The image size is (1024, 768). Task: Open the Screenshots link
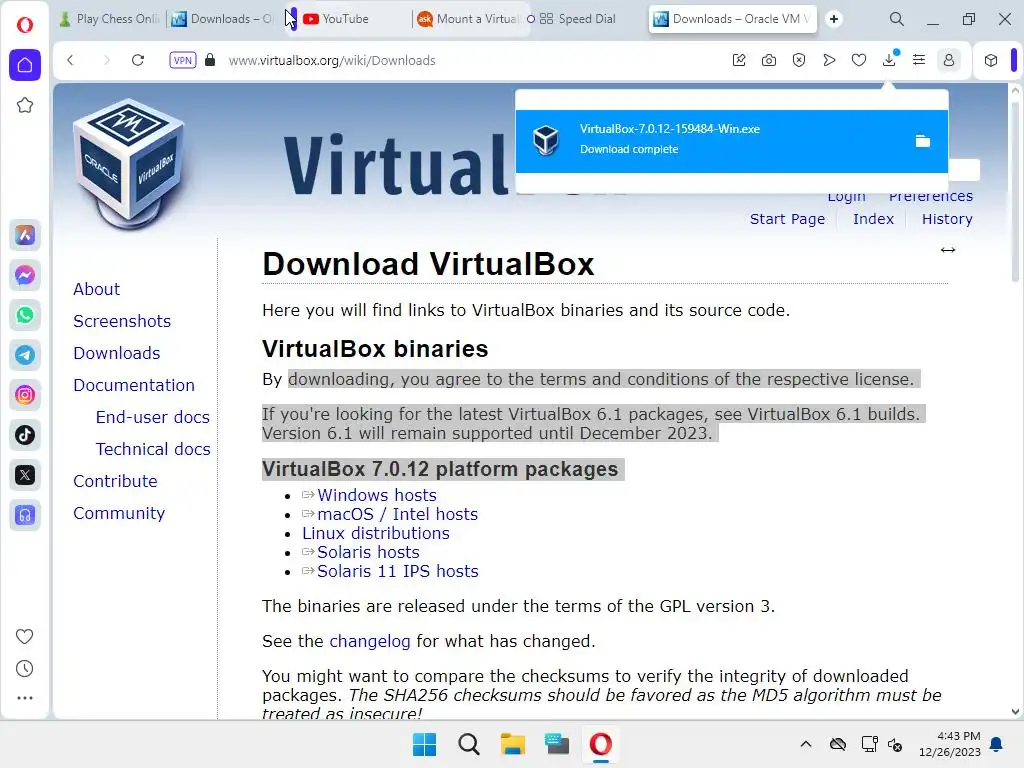tap(122, 321)
